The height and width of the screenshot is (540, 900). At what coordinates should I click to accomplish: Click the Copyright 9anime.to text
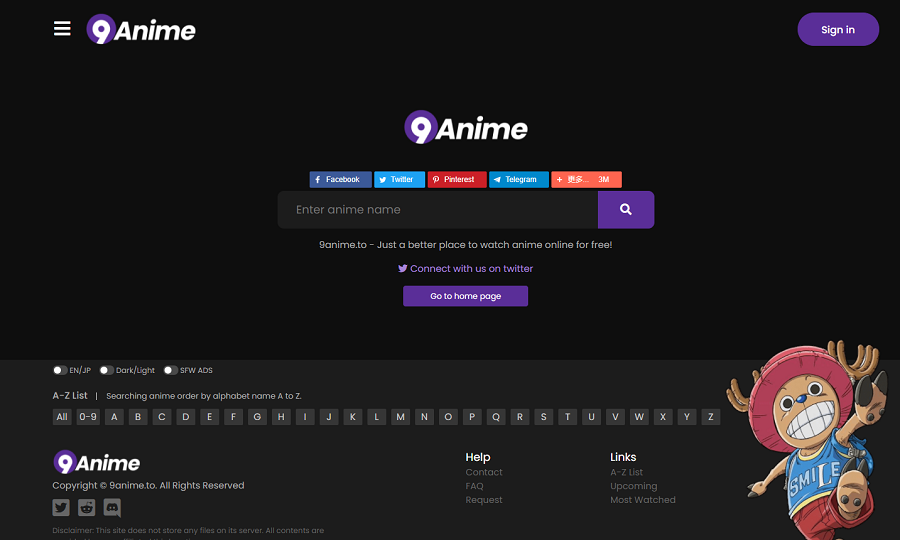(x=148, y=485)
